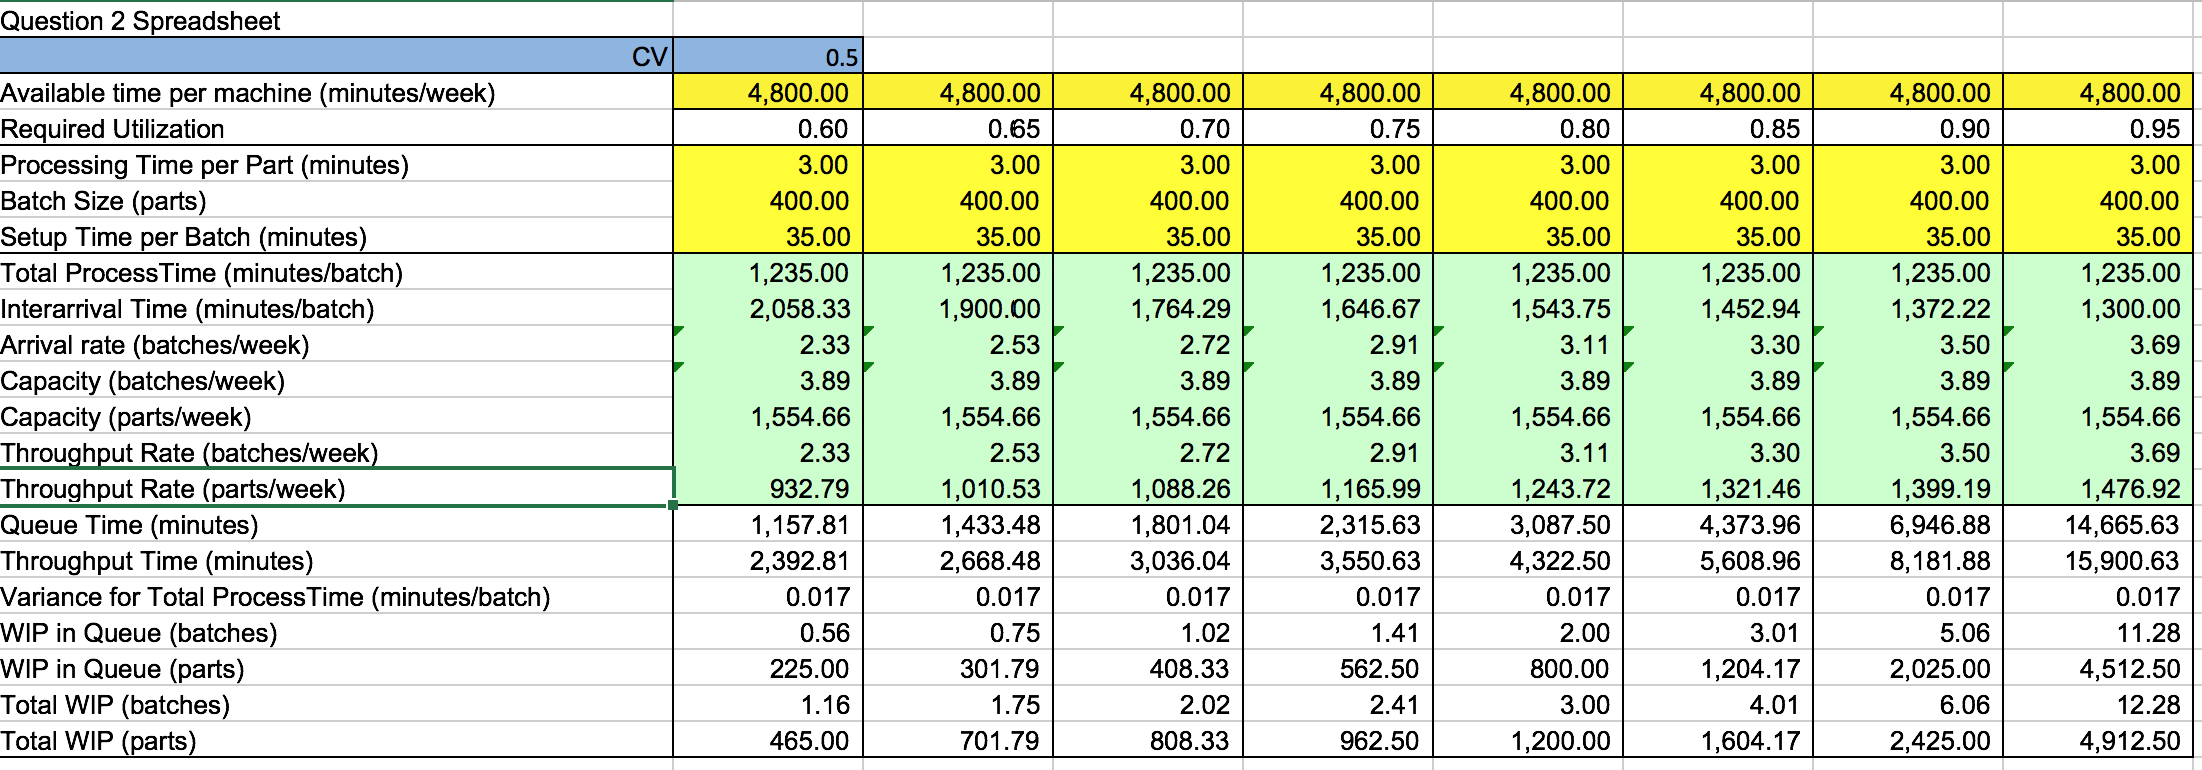Click Throughput Rate parts cell 932.79

768,488
